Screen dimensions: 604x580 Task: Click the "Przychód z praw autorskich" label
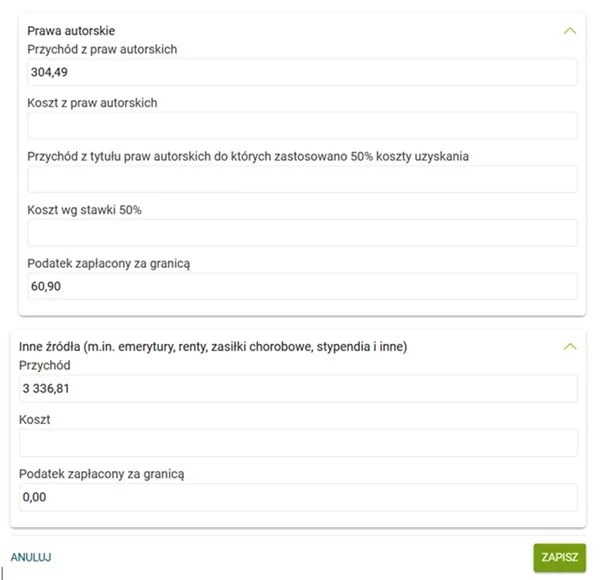click(x=102, y=49)
